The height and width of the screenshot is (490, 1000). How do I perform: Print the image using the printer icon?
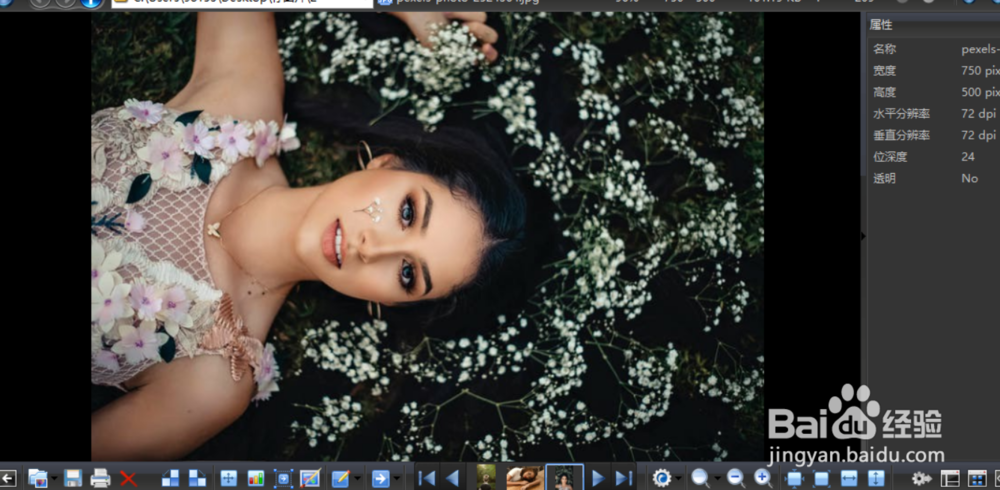(x=100, y=478)
